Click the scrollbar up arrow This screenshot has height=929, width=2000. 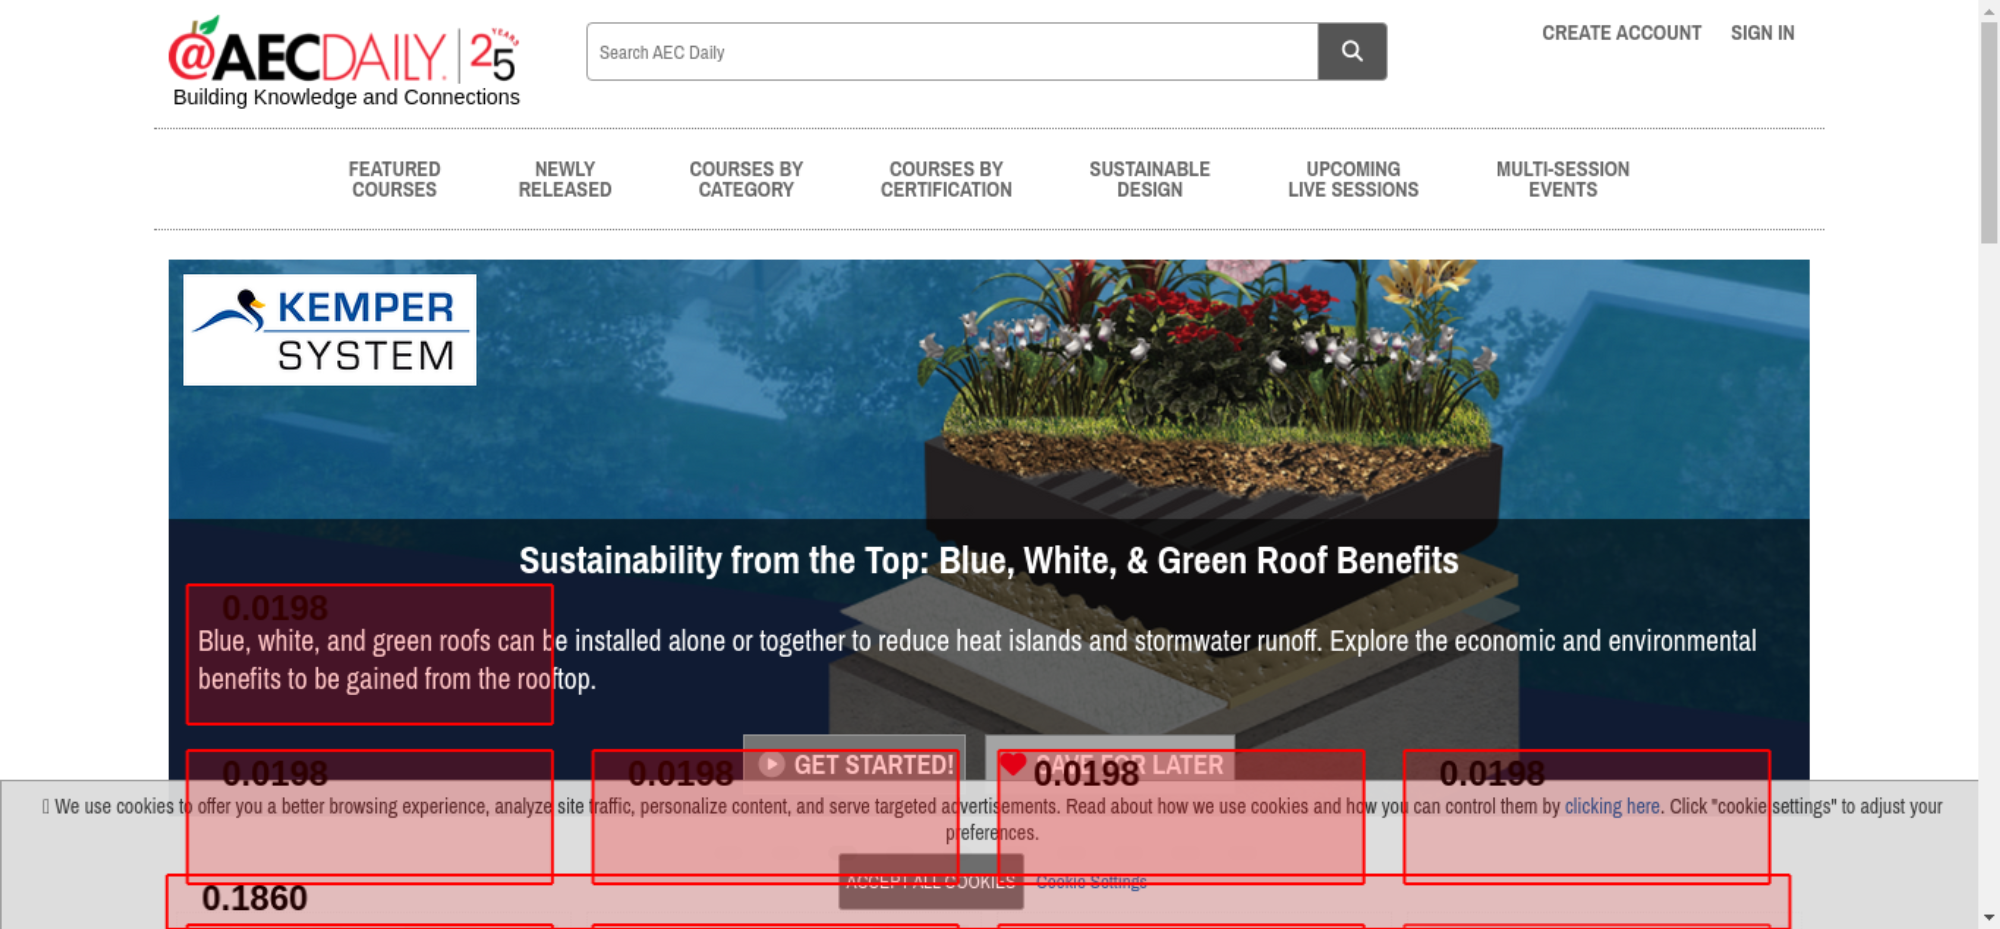click(1989, 9)
